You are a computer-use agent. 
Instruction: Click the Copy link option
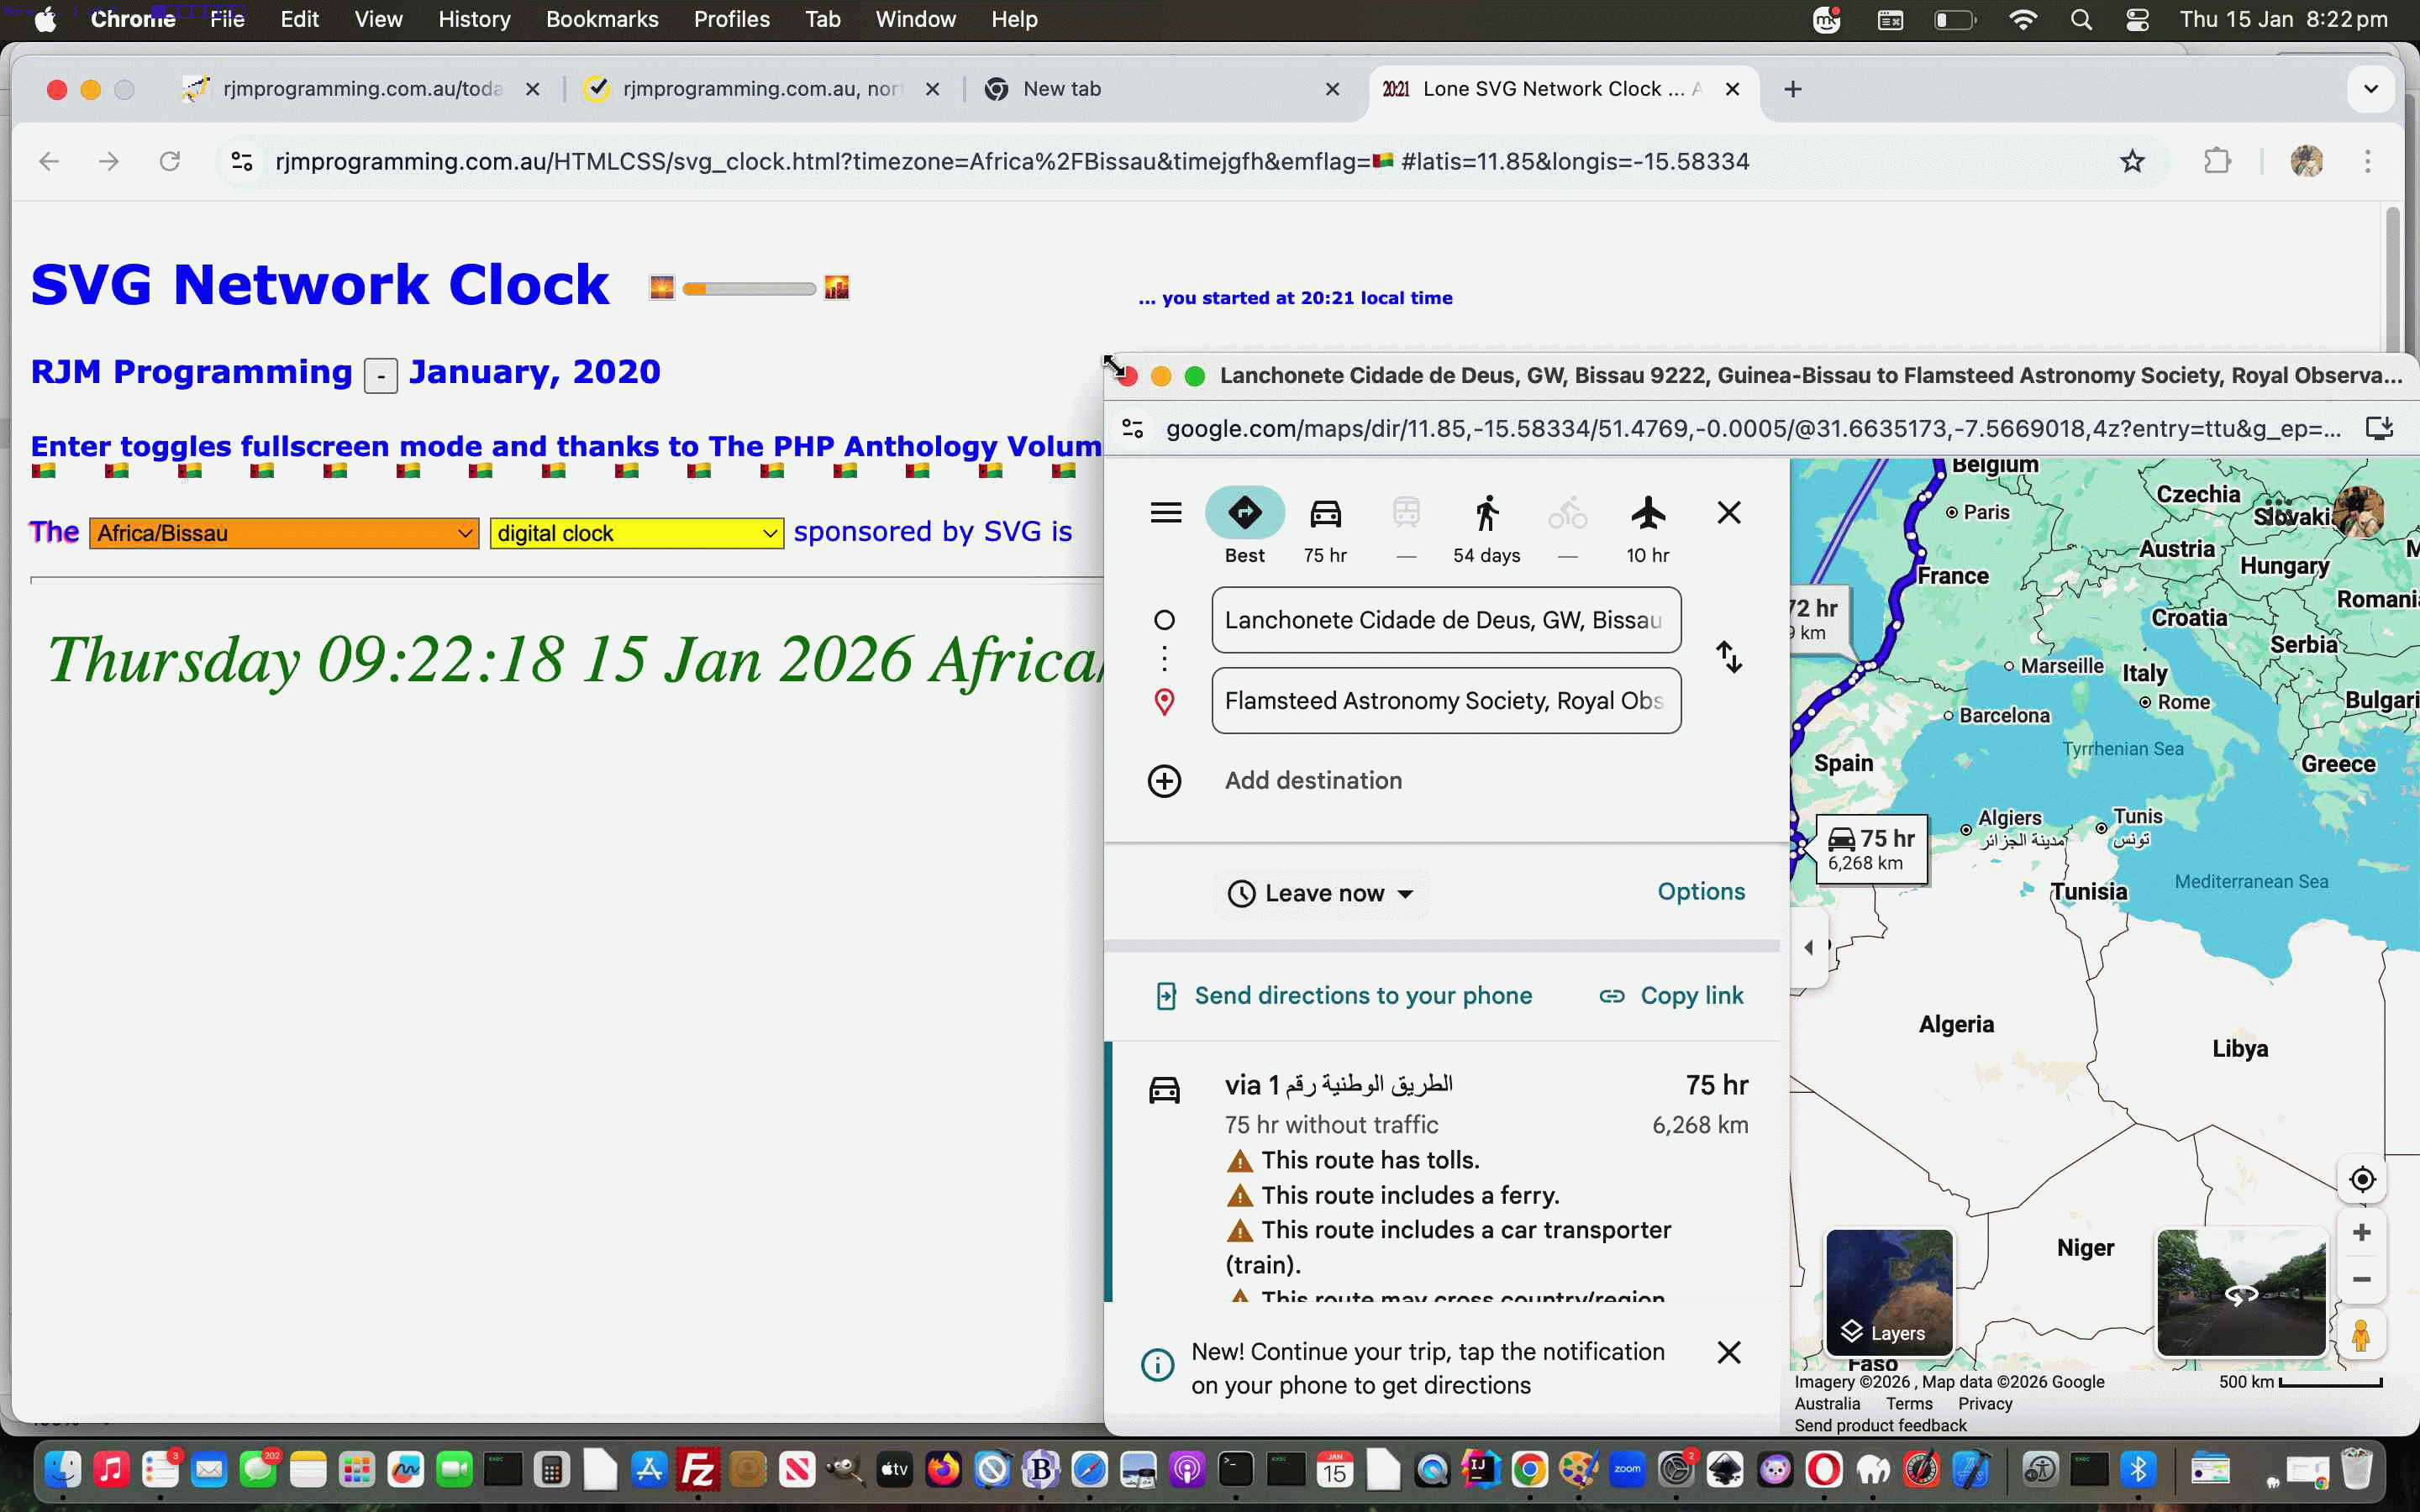pos(1671,995)
